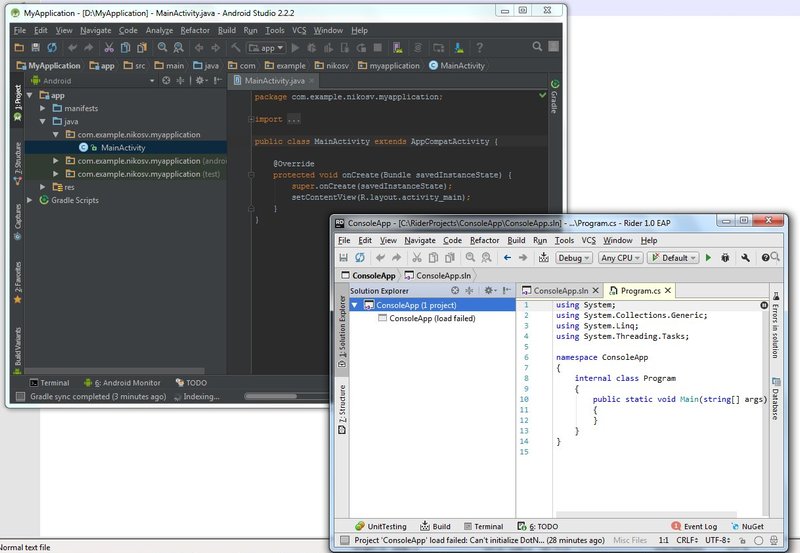800x553 pixels.
Task: Click horizontal scrollbar under Android project tree
Action: (114, 371)
